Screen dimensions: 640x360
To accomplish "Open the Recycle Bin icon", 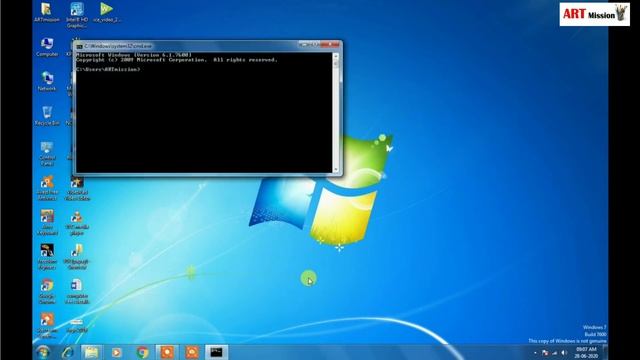I will pyautogui.click(x=47, y=116).
